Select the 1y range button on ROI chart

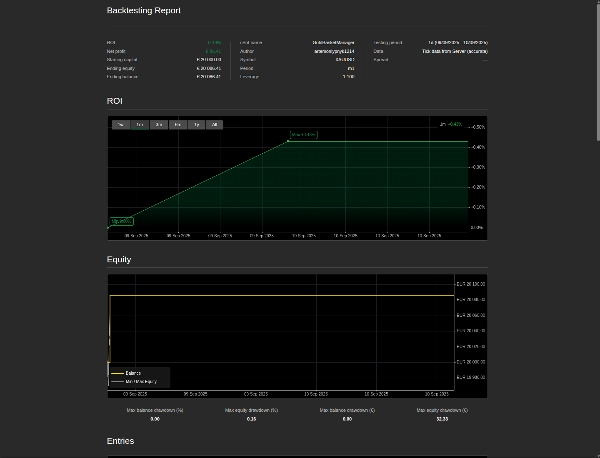[196, 125]
